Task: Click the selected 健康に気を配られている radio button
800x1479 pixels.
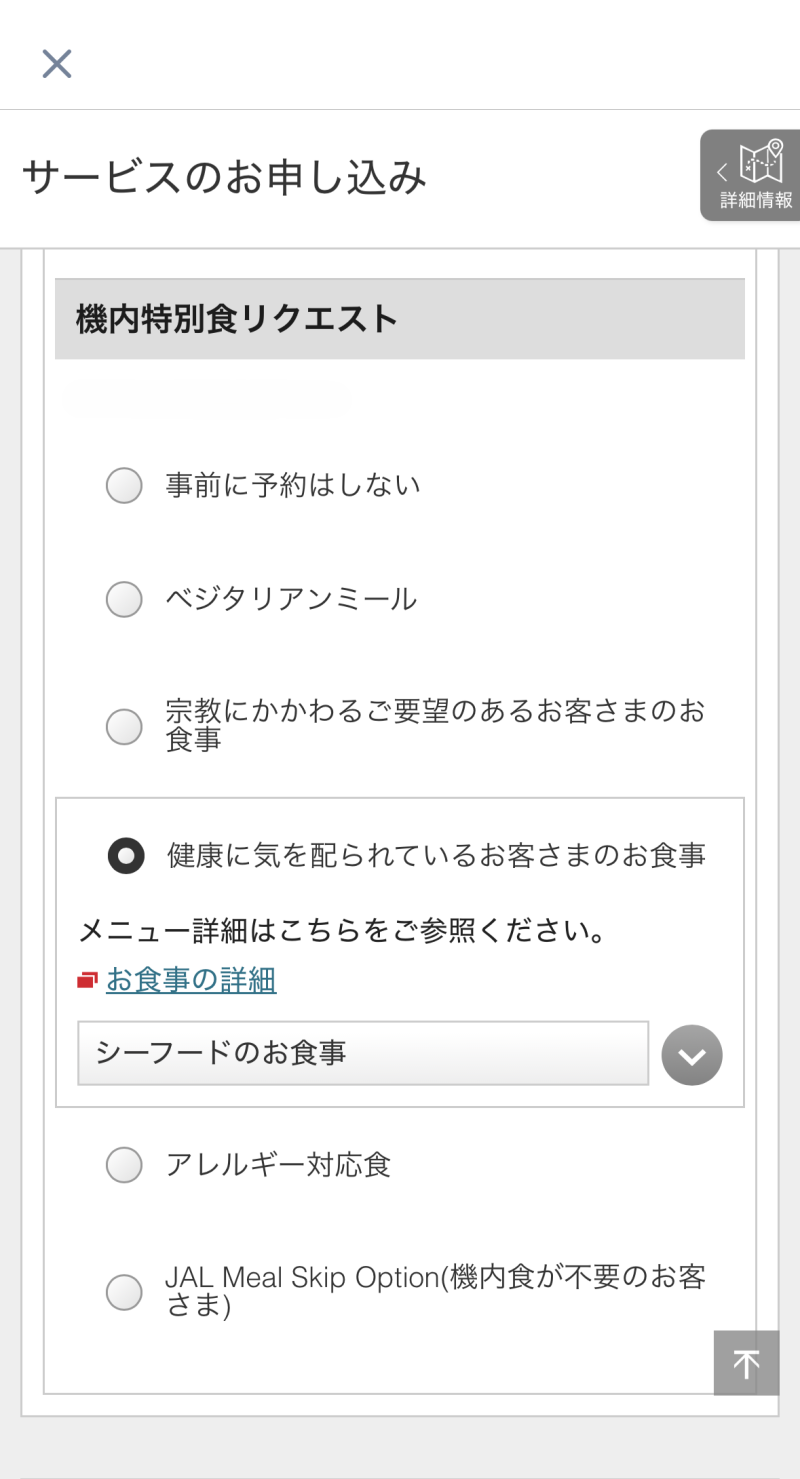Action: click(x=126, y=856)
